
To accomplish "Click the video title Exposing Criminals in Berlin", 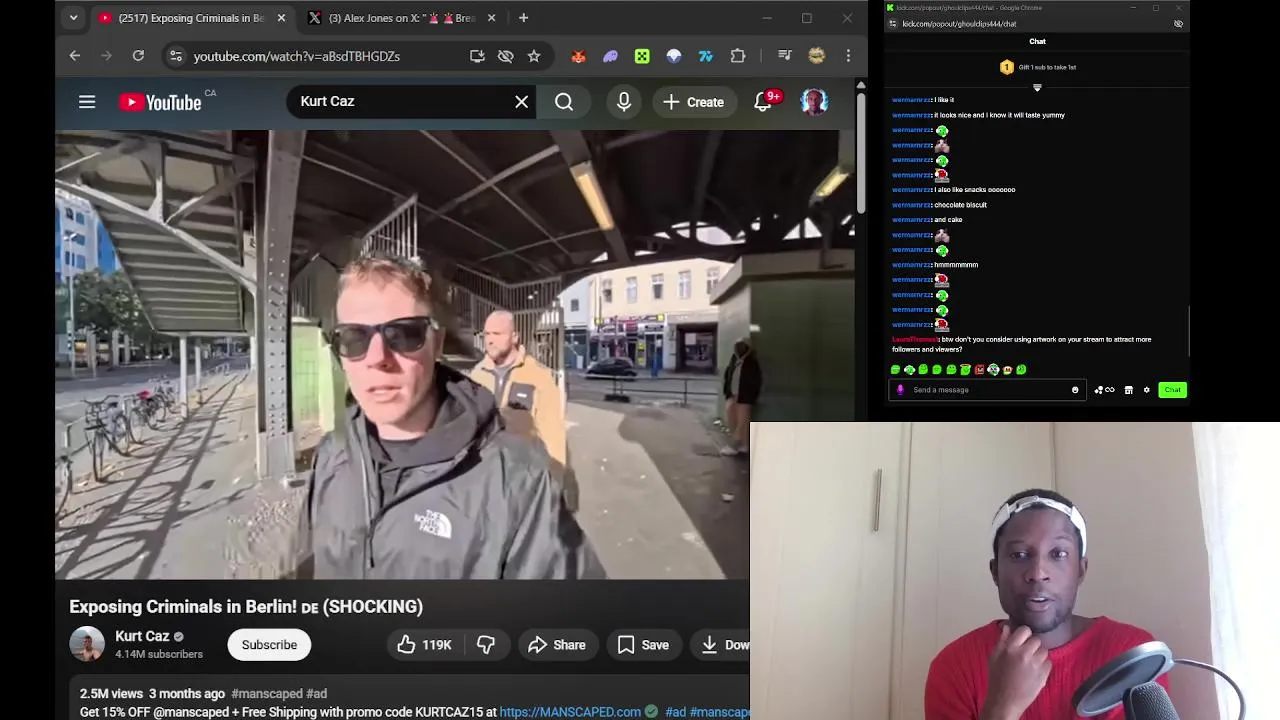I will pos(246,607).
